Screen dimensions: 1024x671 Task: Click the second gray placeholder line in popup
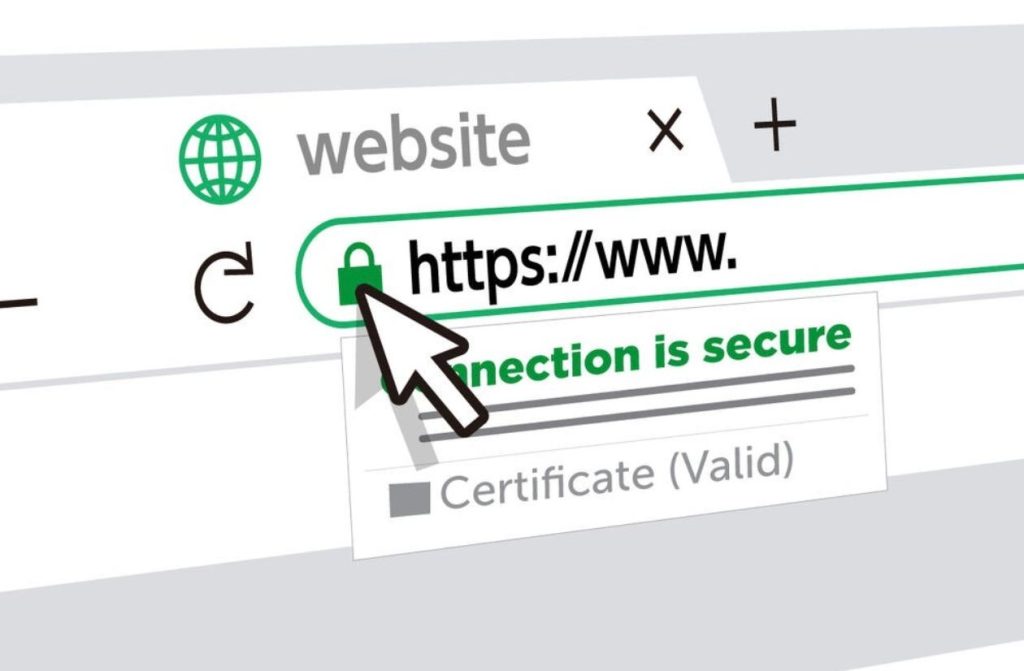(637, 414)
